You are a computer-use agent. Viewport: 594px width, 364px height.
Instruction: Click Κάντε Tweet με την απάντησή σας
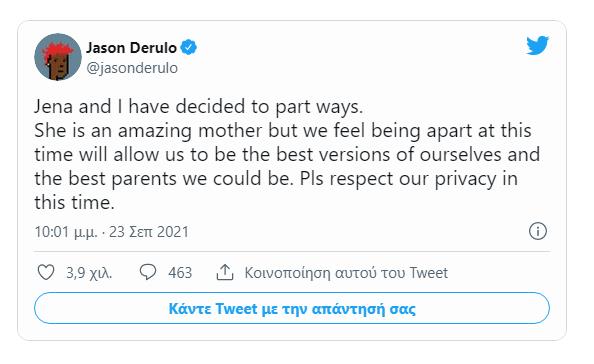292,308
